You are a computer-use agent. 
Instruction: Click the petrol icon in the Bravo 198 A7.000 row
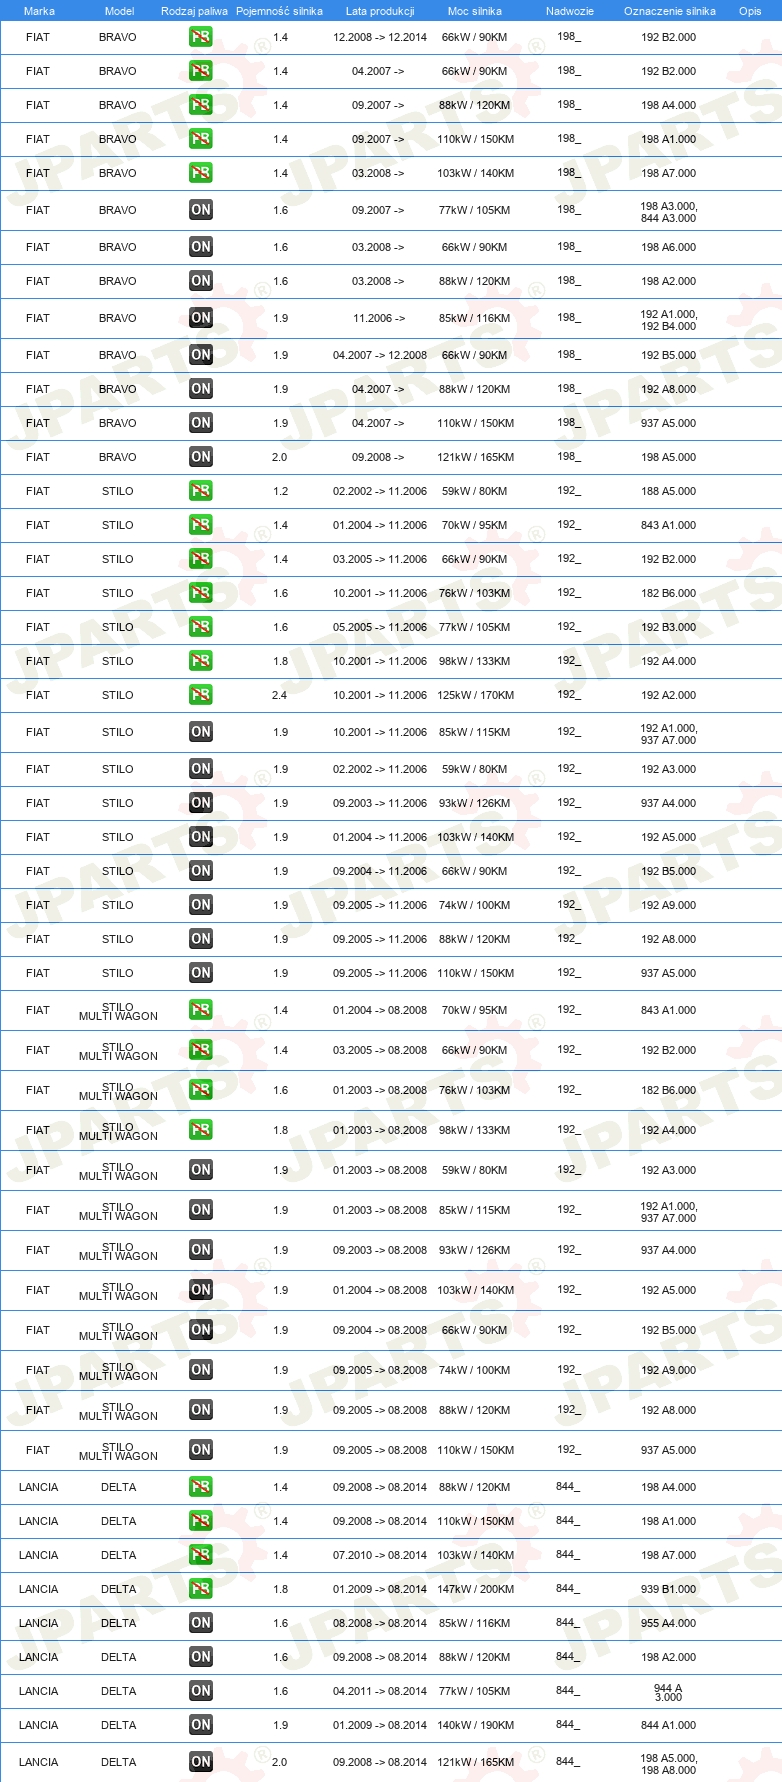201,173
